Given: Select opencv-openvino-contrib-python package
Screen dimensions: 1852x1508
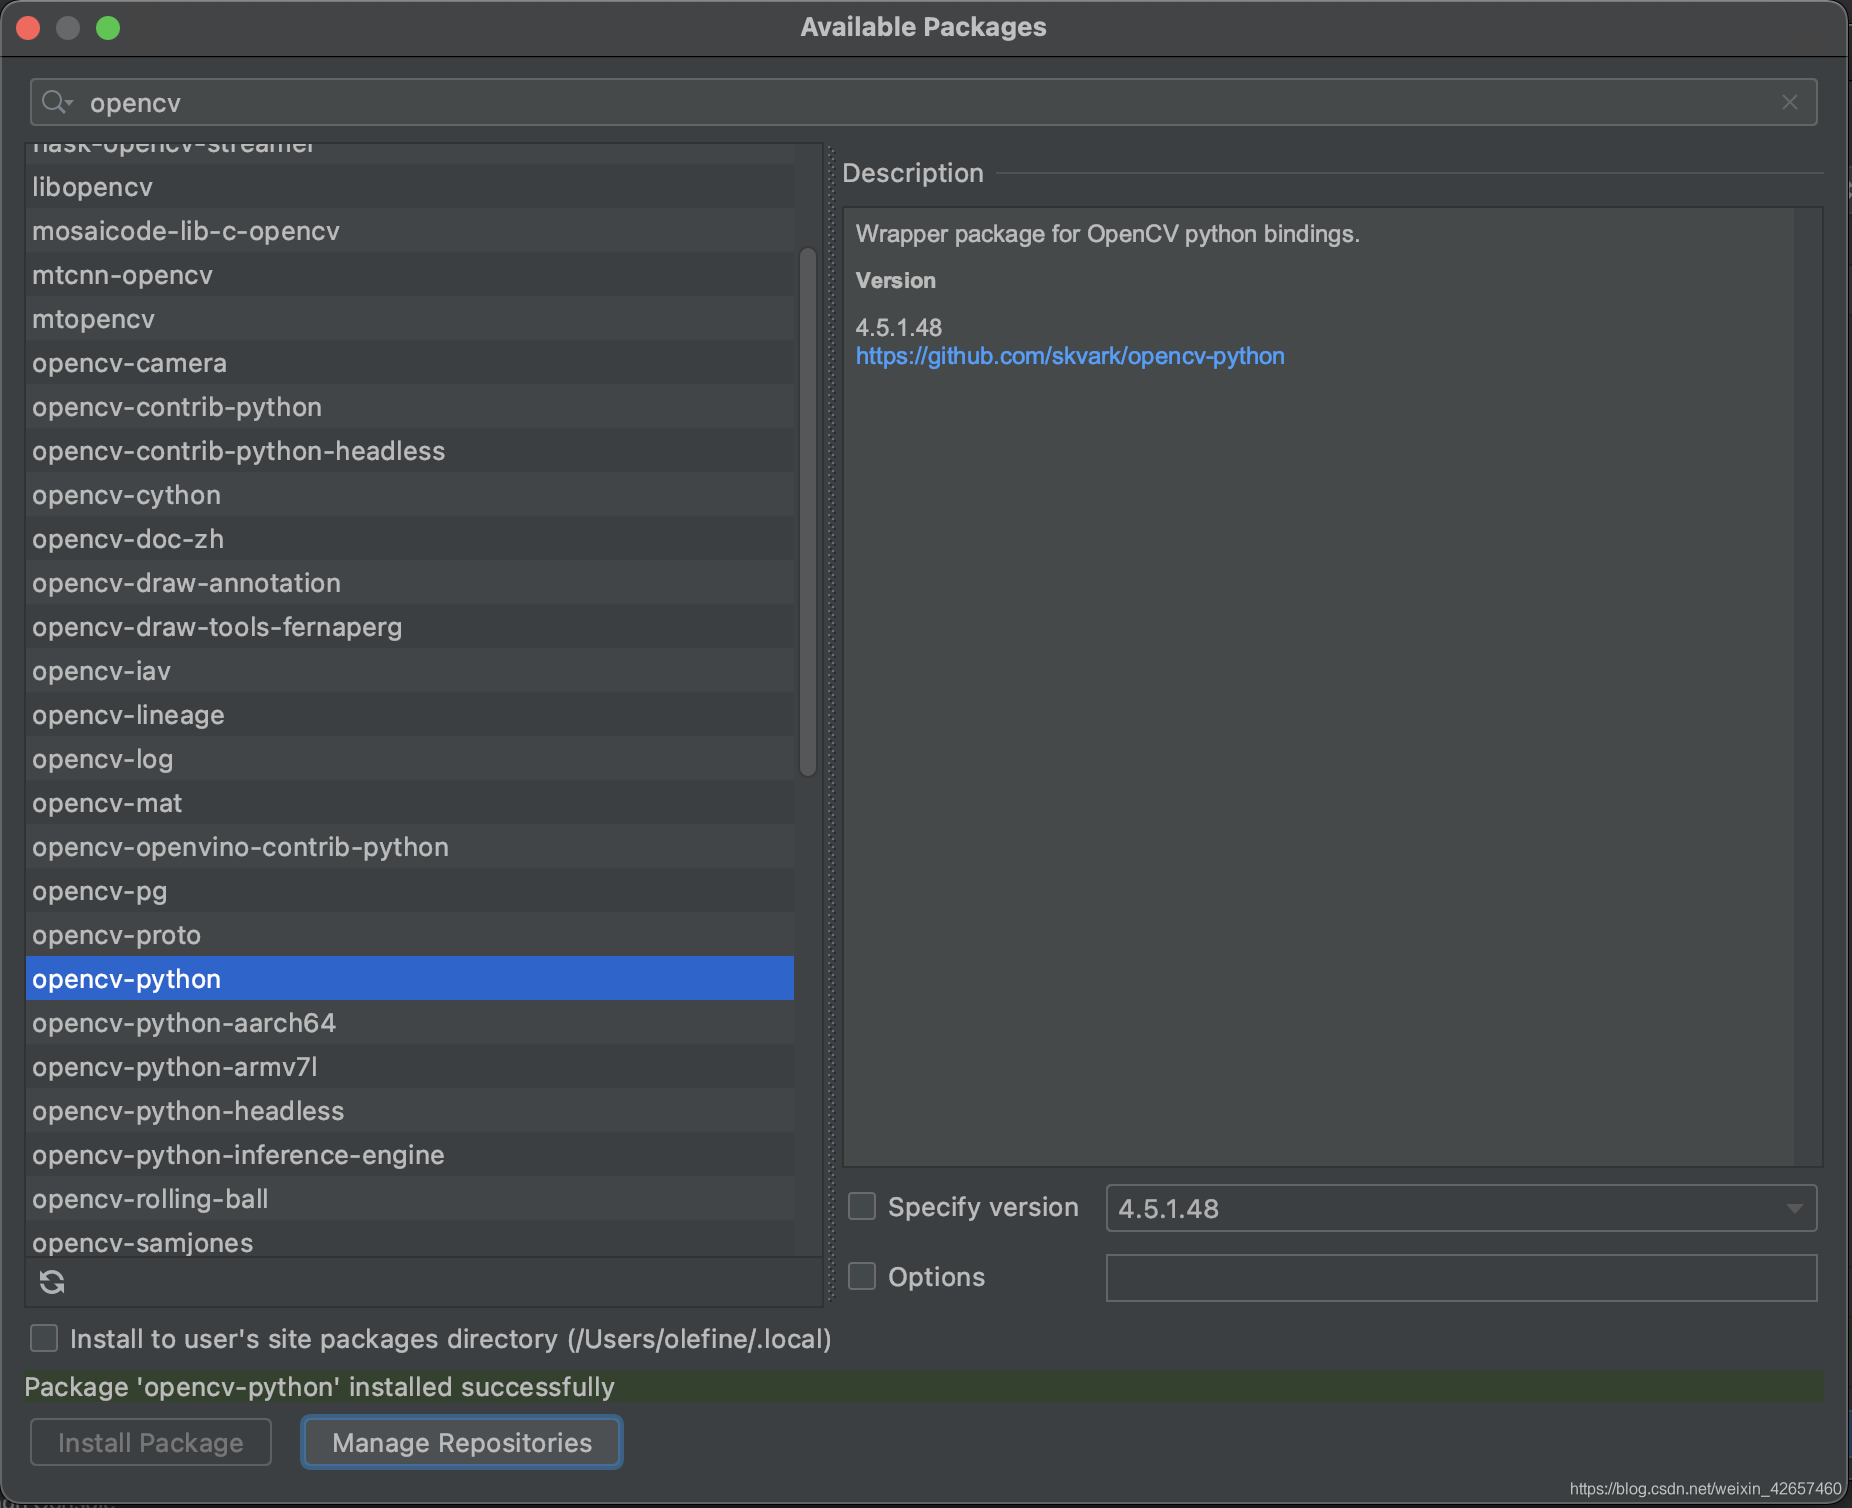Looking at the screenshot, I should tap(410, 847).
